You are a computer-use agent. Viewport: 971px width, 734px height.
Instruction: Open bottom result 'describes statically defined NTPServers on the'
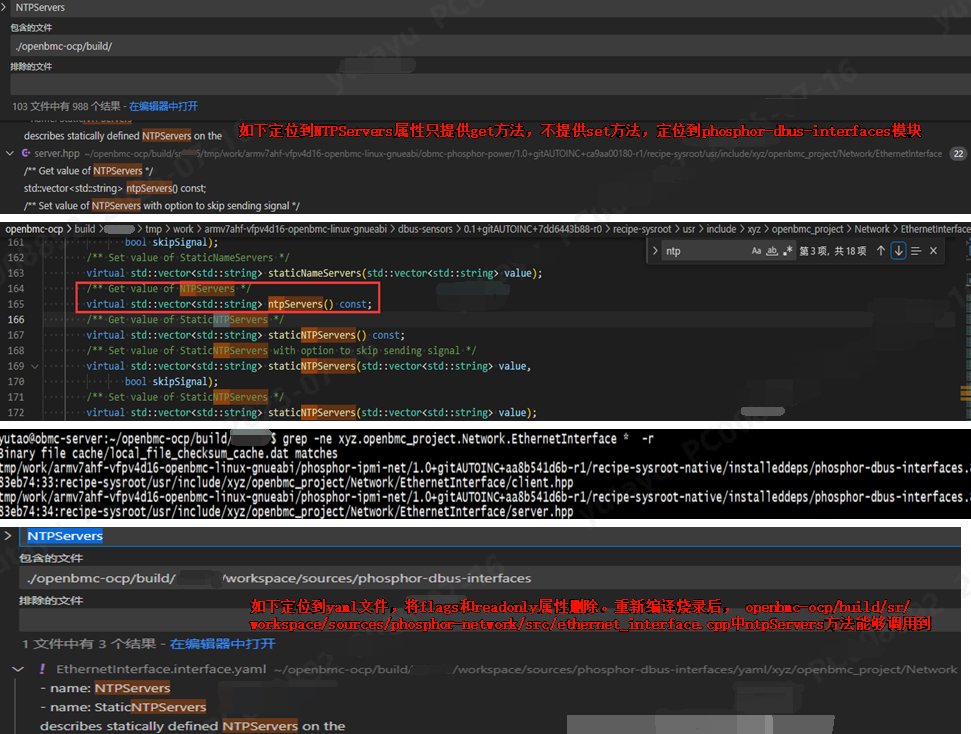193,726
